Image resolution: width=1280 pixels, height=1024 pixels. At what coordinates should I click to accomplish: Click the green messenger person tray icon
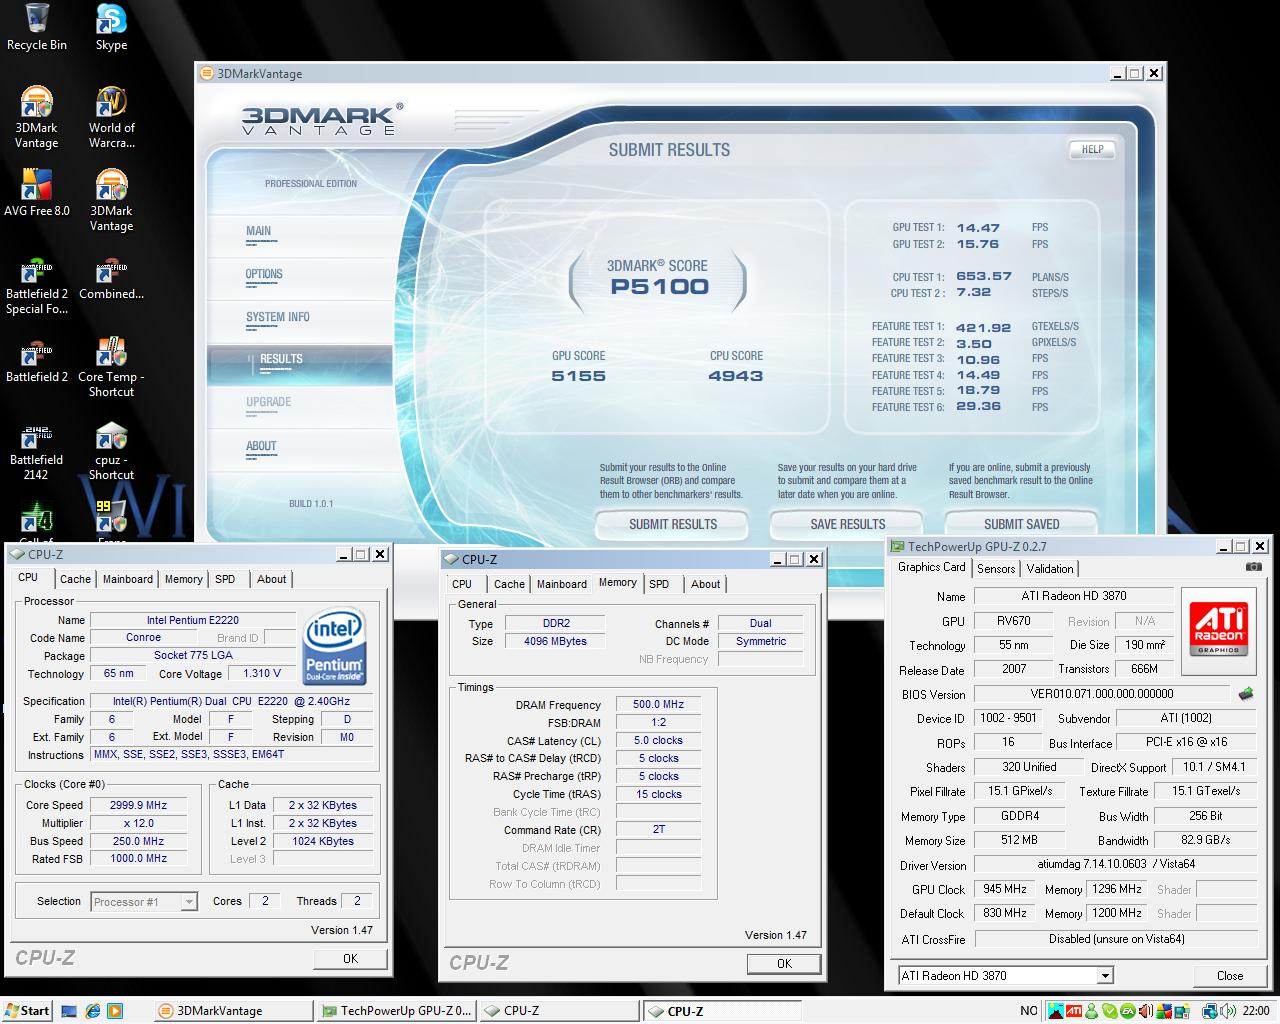click(1094, 1011)
